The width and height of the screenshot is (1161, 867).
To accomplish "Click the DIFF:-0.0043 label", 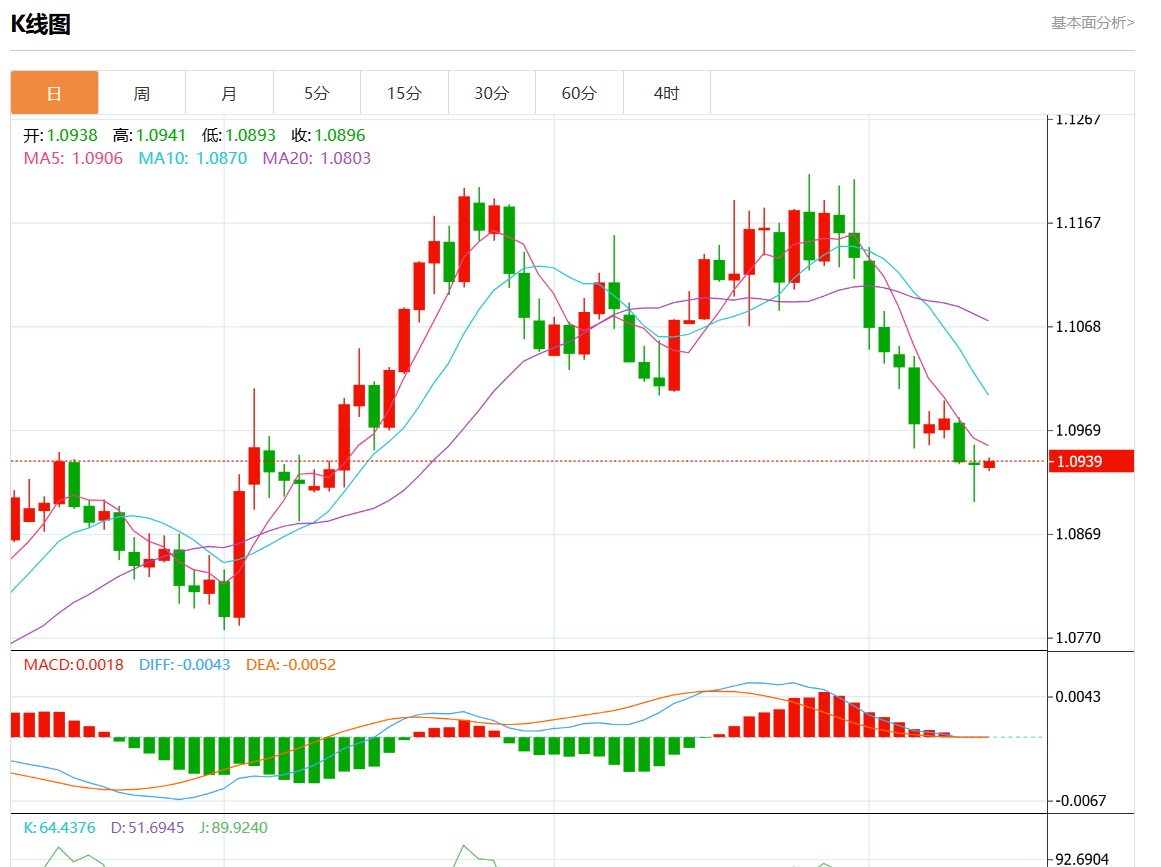I will 184,665.
